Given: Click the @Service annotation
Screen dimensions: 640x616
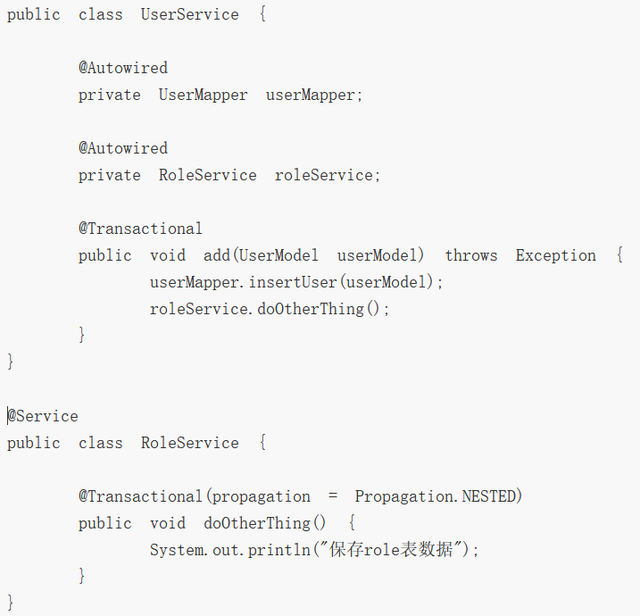Looking at the screenshot, I should 43,416.
